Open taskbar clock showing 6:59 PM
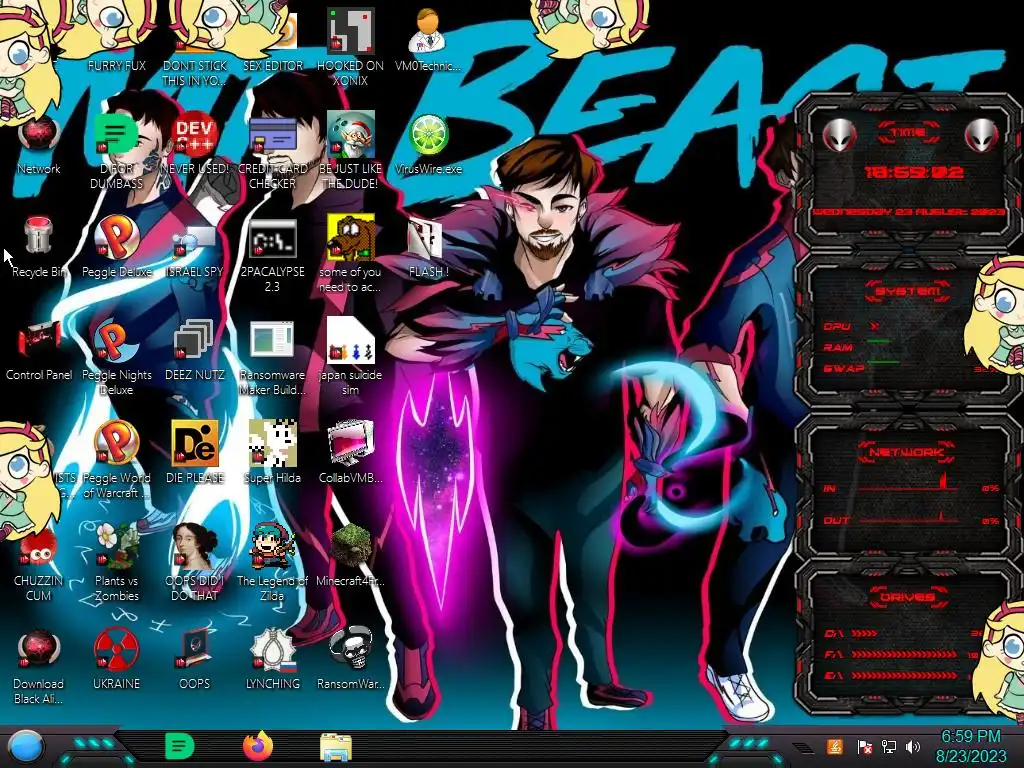This screenshot has width=1024, height=768. (x=970, y=746)
